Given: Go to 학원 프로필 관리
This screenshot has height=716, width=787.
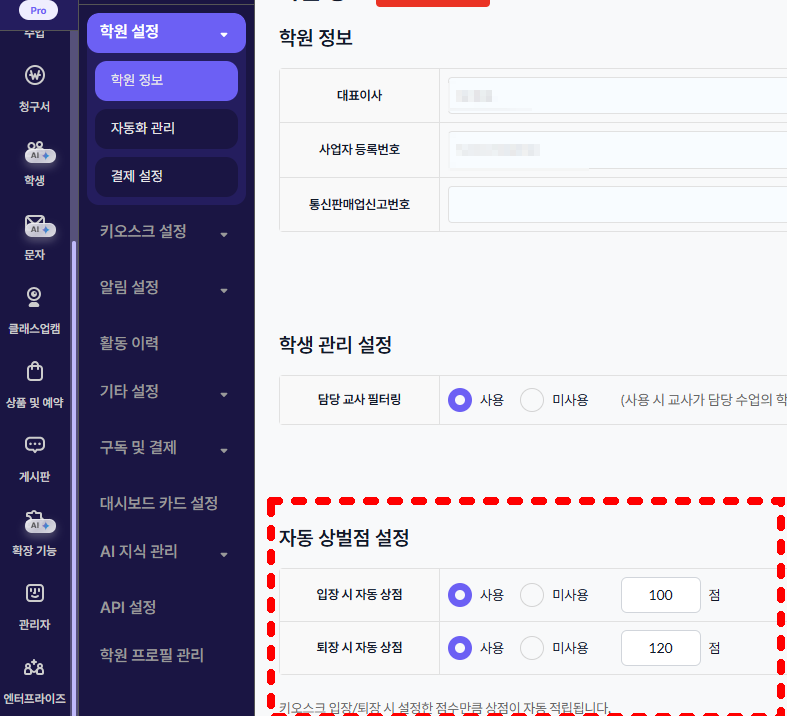Looking at the screenshot, I should pyautogui.click(x=152, y=655).
